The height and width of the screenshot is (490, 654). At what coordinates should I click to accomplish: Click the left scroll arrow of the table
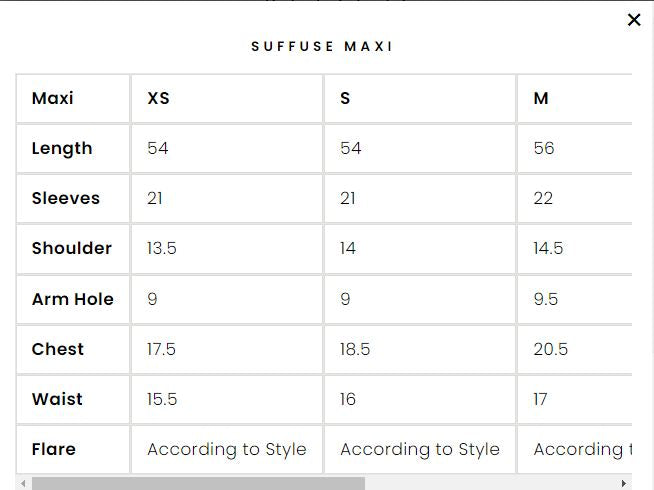(x=23, y=483)
